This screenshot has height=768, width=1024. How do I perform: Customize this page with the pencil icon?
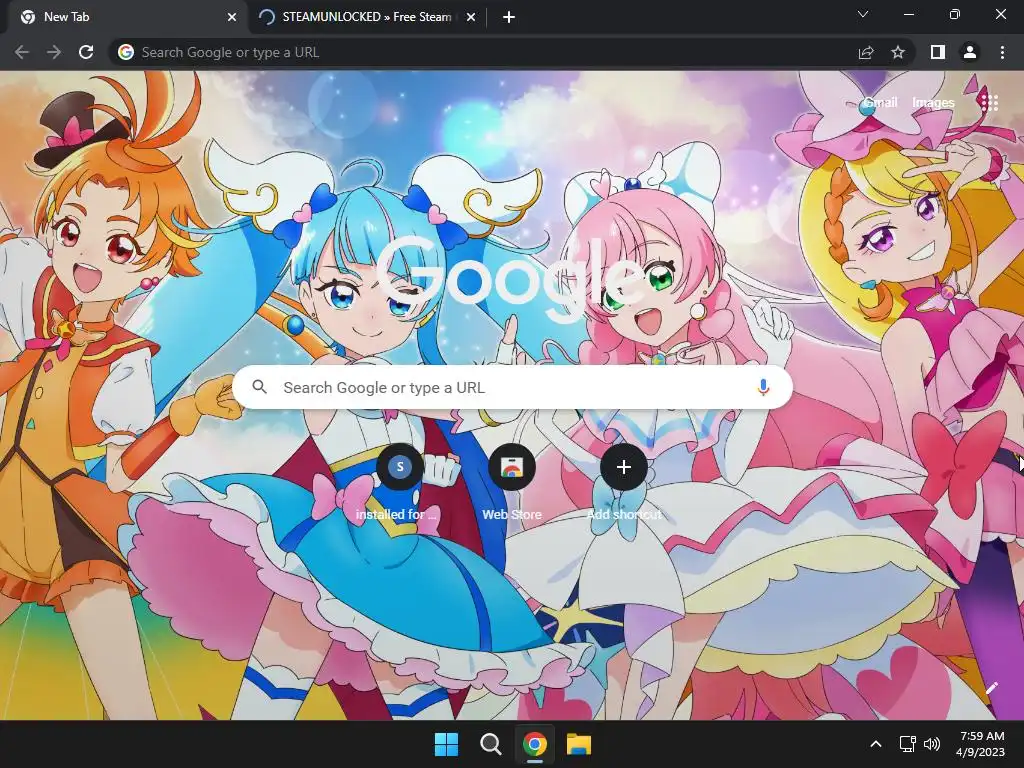pyautogui.click(x=991, y=688)
